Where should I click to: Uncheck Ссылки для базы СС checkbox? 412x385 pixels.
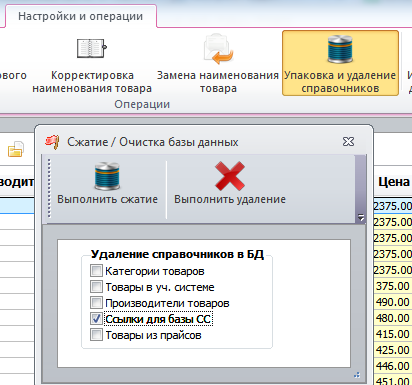point(96,318)
